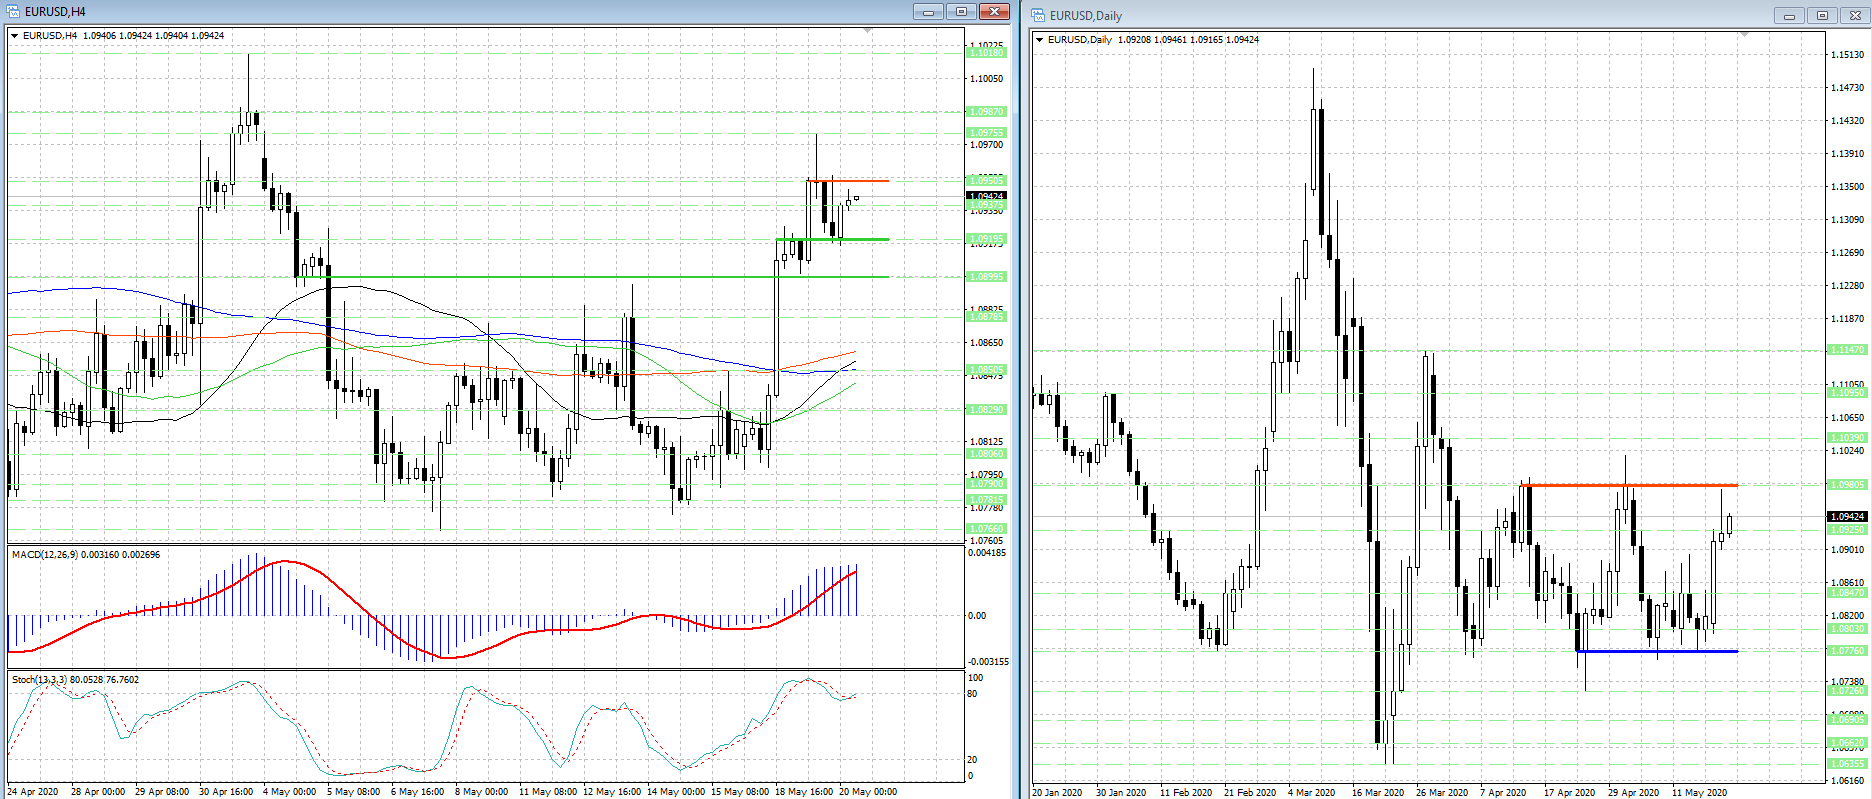
Task: Restore the EURUSD,Daily chart window
Action: tap(1822, 16)
